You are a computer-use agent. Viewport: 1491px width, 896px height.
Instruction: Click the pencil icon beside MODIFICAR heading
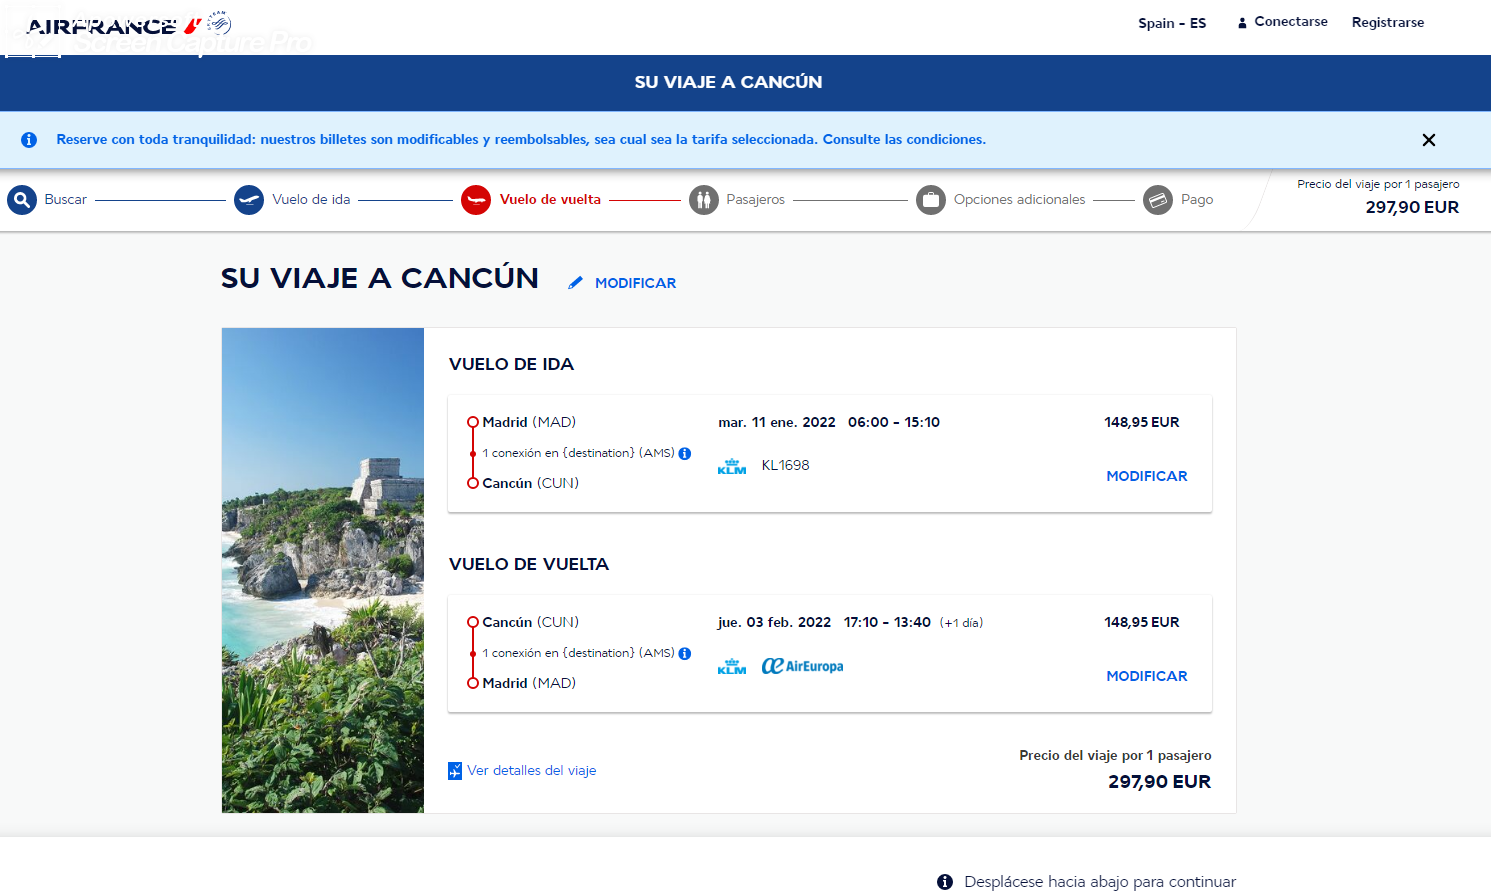(575, 283)
